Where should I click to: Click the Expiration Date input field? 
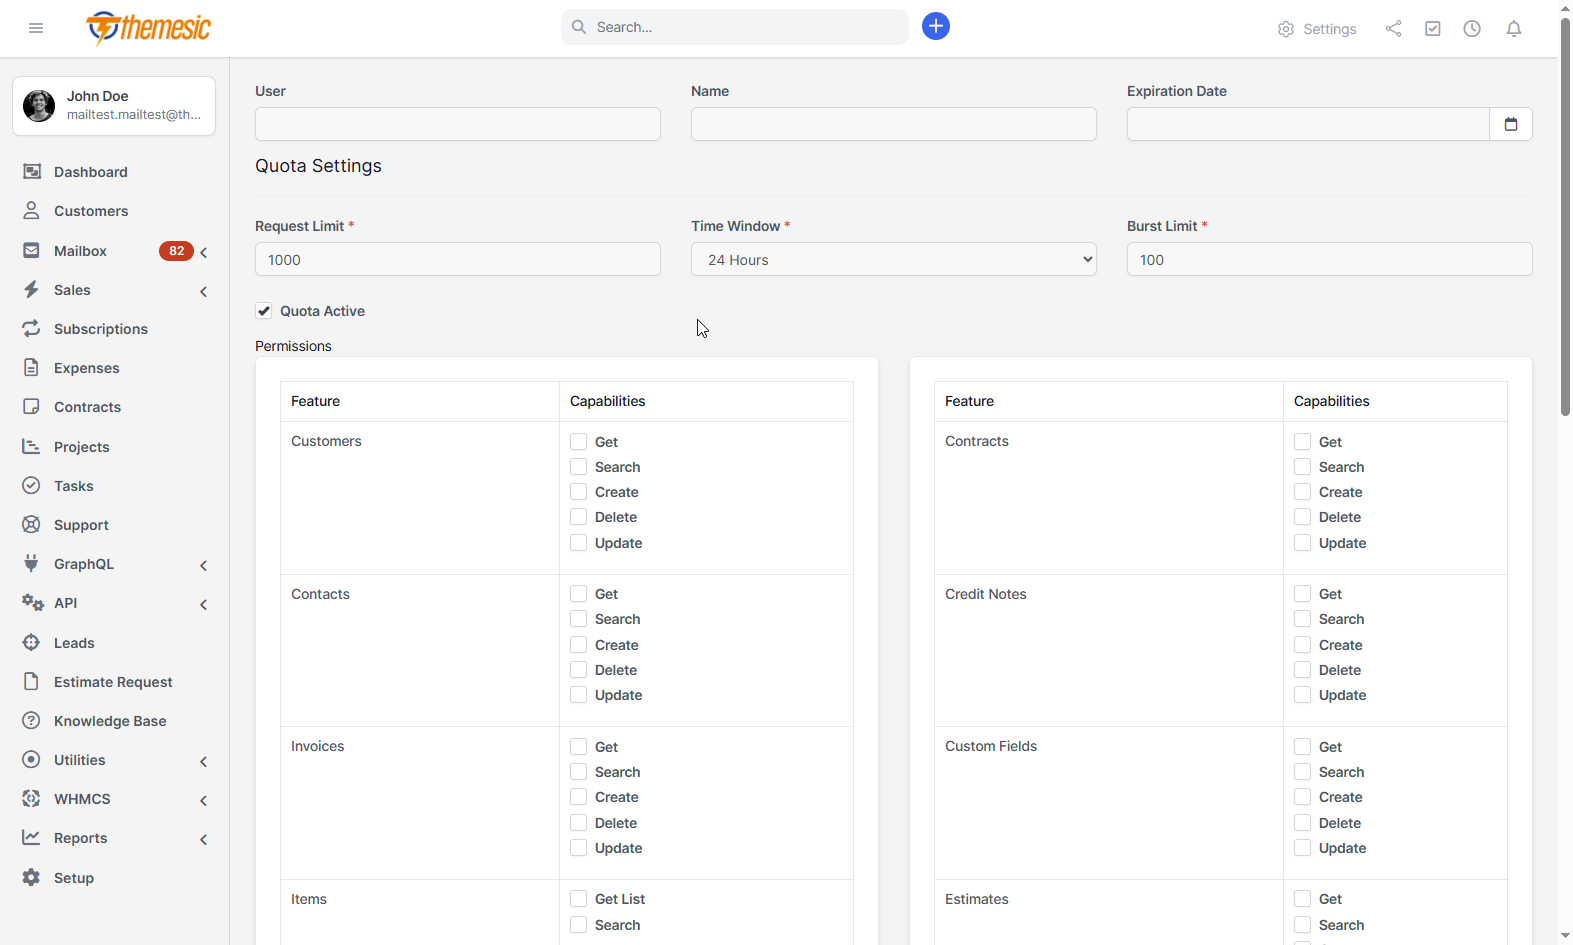click(1308, 124)
